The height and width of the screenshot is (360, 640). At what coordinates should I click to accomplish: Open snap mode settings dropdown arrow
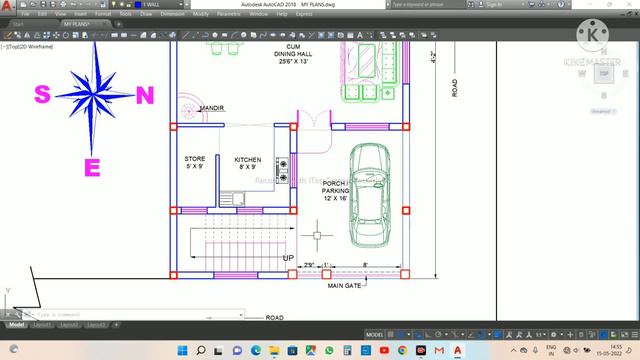[x=409, y=335]
